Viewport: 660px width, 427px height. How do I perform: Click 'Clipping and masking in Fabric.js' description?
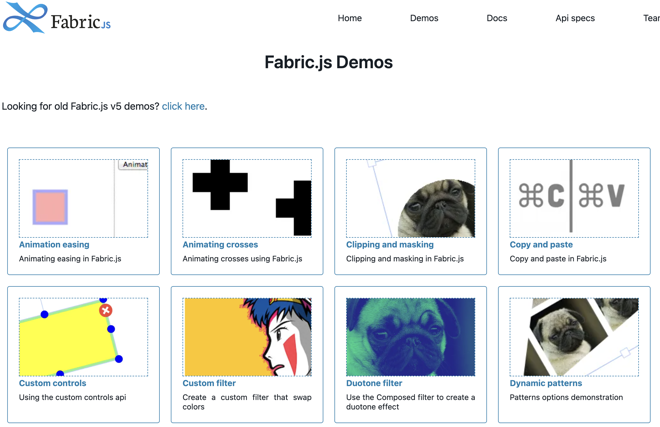point(405,259)
